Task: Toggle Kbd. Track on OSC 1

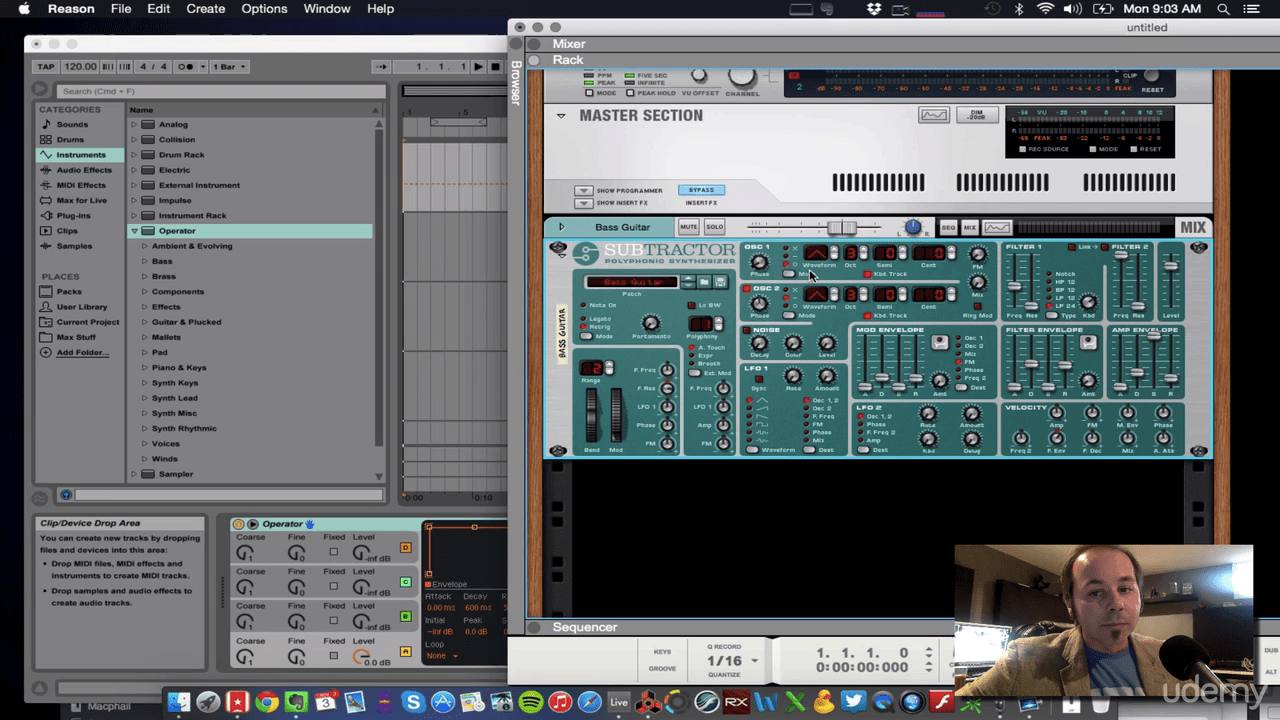Action: 869,274
